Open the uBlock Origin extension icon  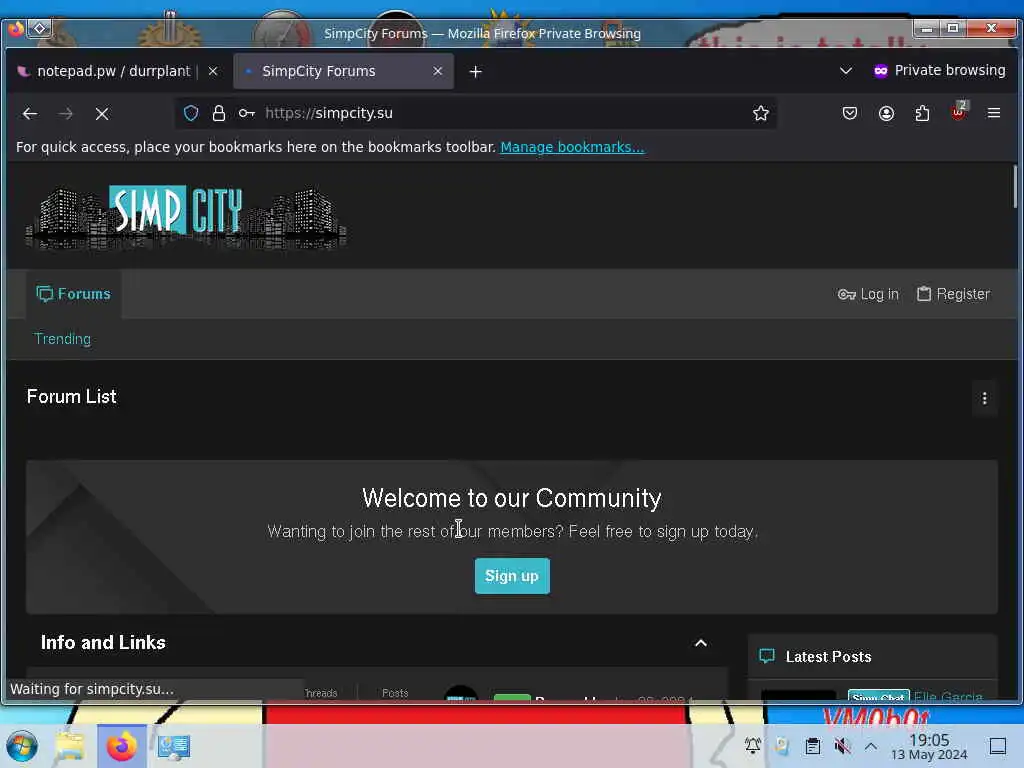[x=958, y=112]
